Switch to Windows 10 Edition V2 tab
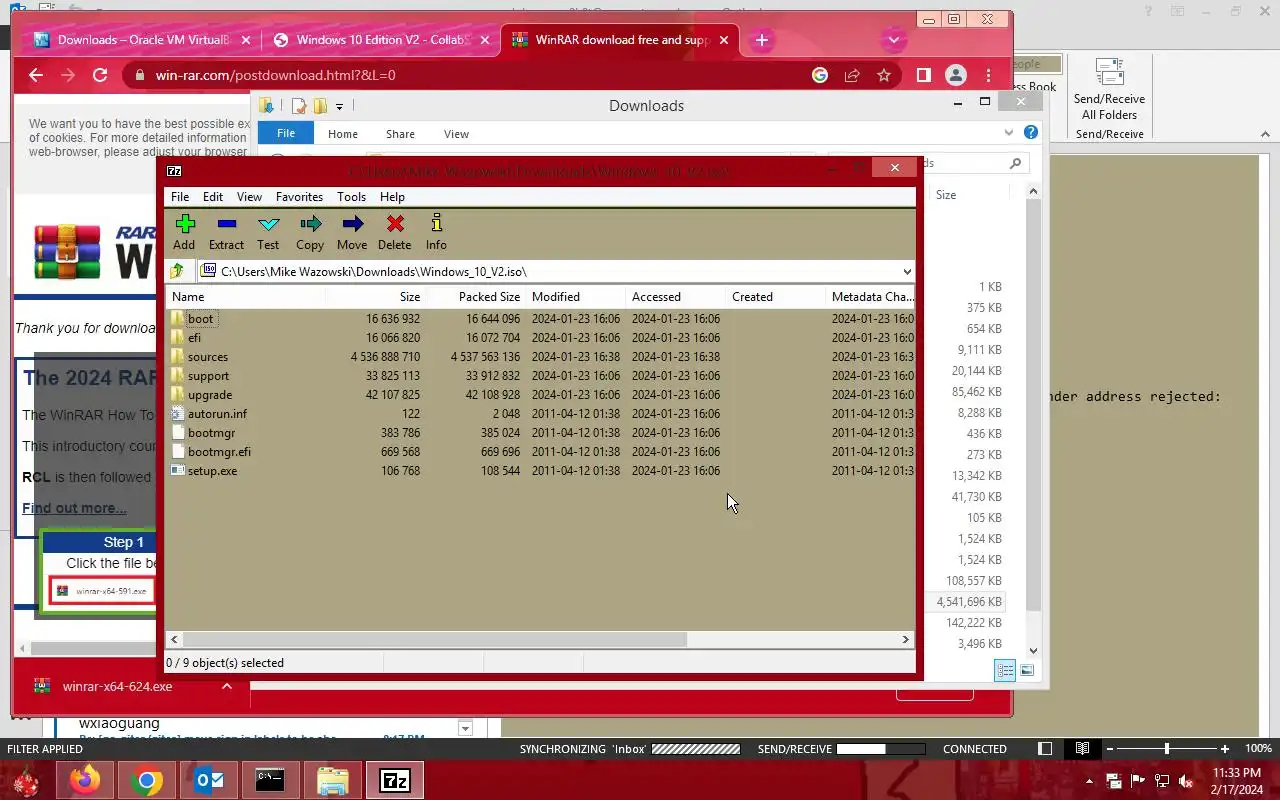This screenshot has width=1280, height=800. point(382,40)
